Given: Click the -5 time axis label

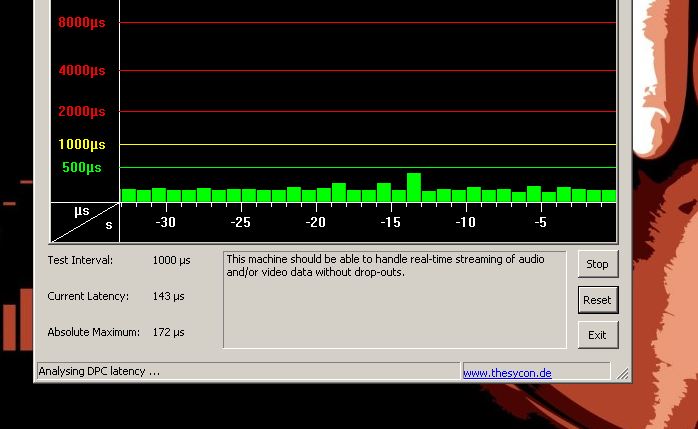Looking at the screenshot, I should 540,222.
